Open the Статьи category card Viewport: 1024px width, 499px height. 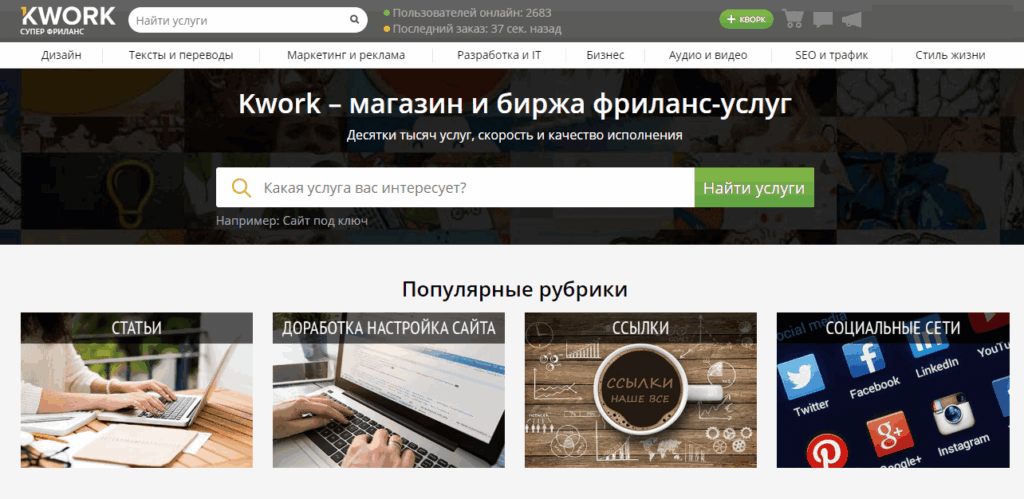136,390
